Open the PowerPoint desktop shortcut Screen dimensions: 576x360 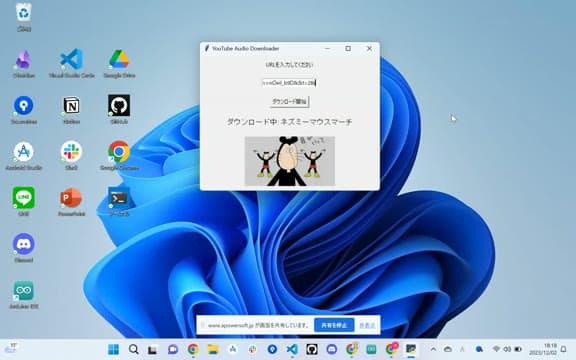[71, 201]
